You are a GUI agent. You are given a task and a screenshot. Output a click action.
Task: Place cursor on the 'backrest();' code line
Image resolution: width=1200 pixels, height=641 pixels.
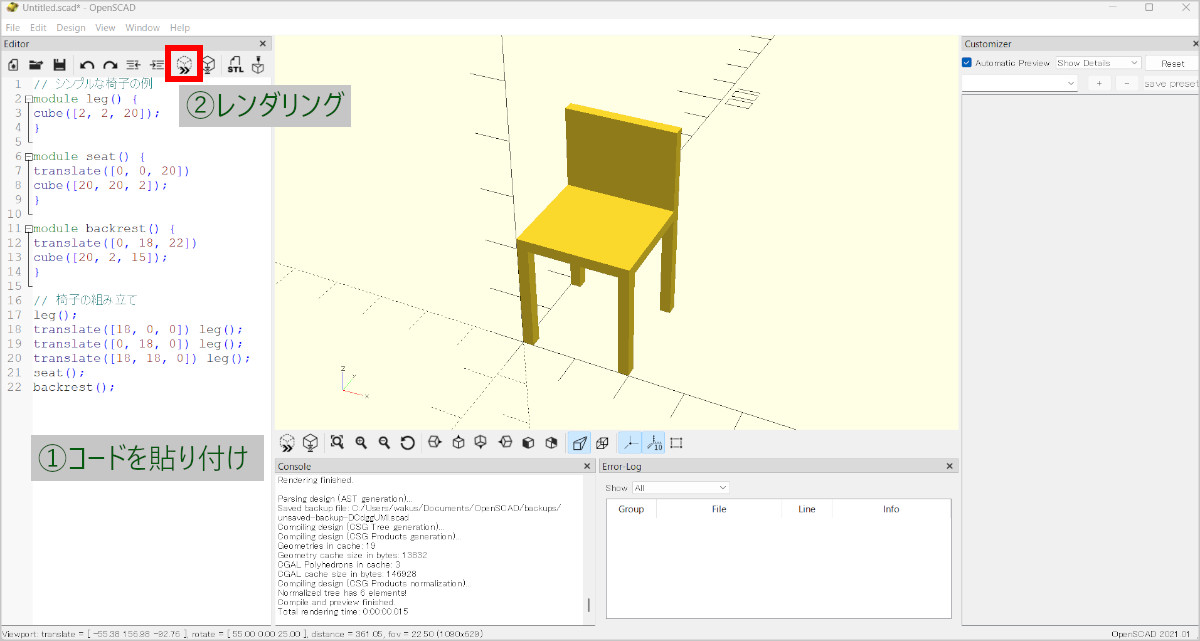coord(74,387)
